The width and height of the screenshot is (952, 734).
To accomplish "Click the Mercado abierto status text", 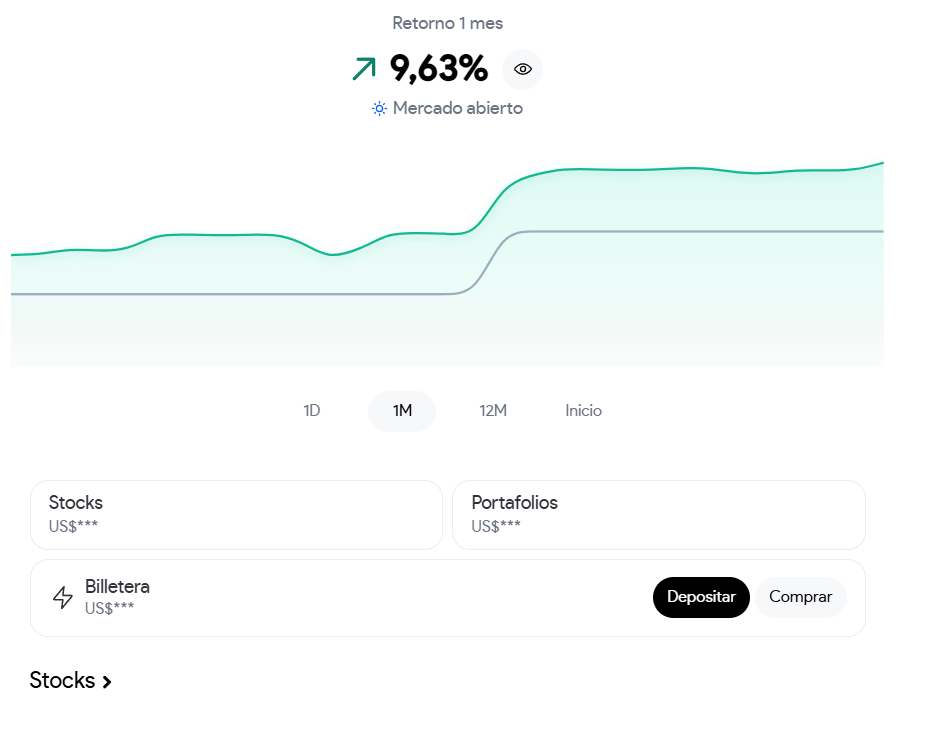I will (458, 108).
